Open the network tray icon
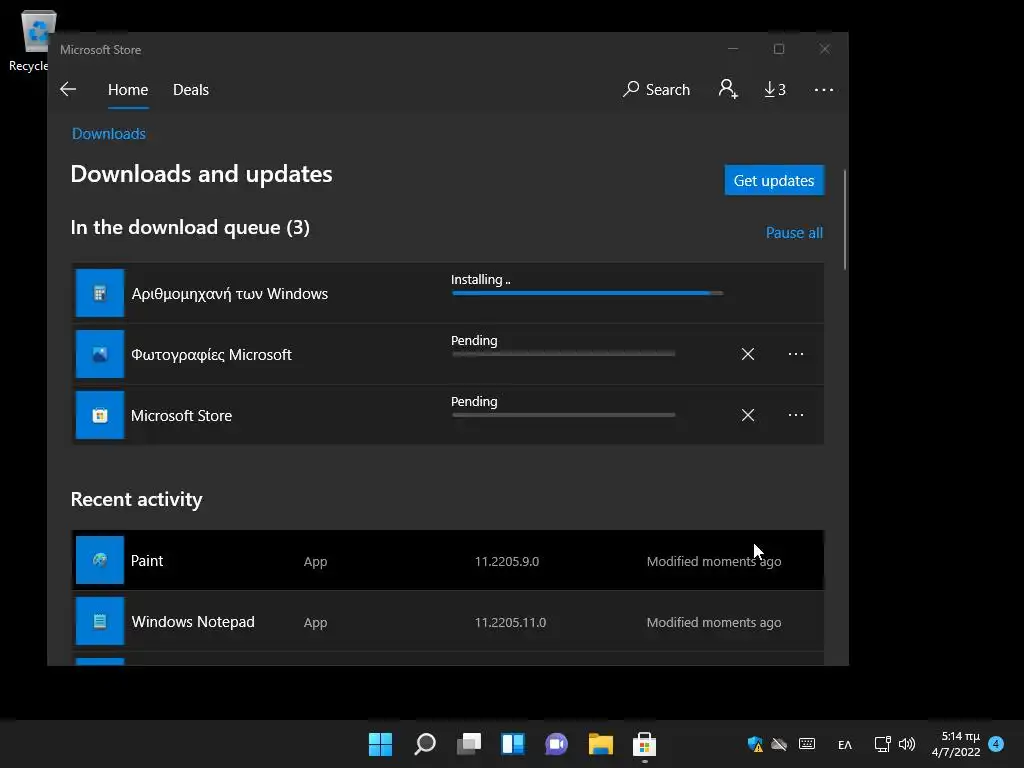Screen dimensions: 1024x768 coord(882,744)
